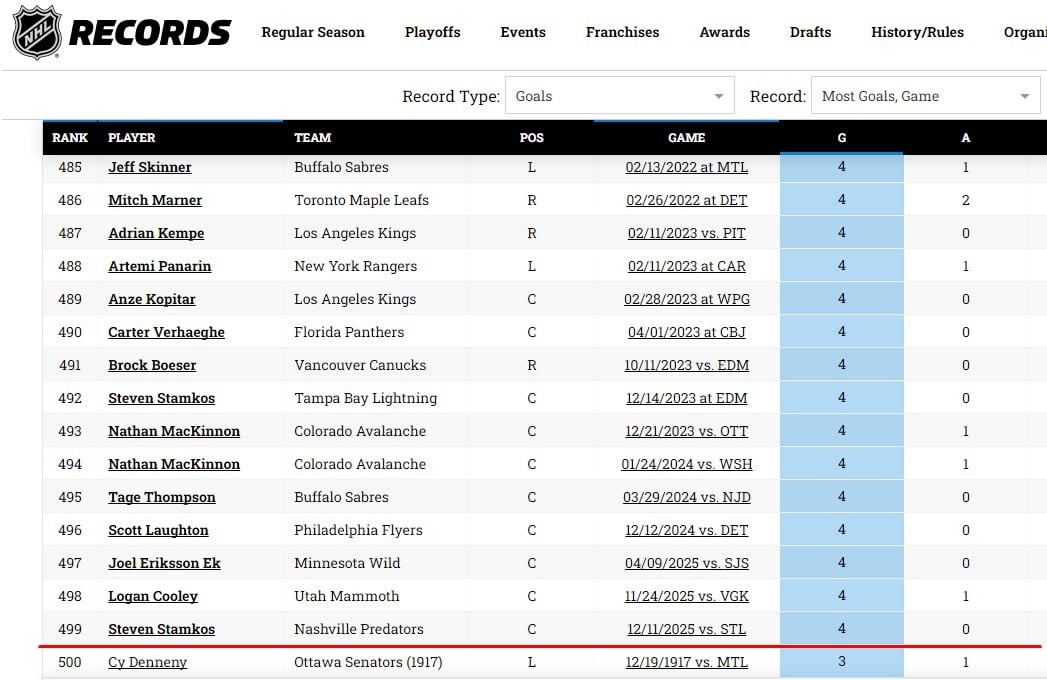Open Brock Boeser player link
The width and height of the screenshot is (1047, 680).
[x=152, y=365]
